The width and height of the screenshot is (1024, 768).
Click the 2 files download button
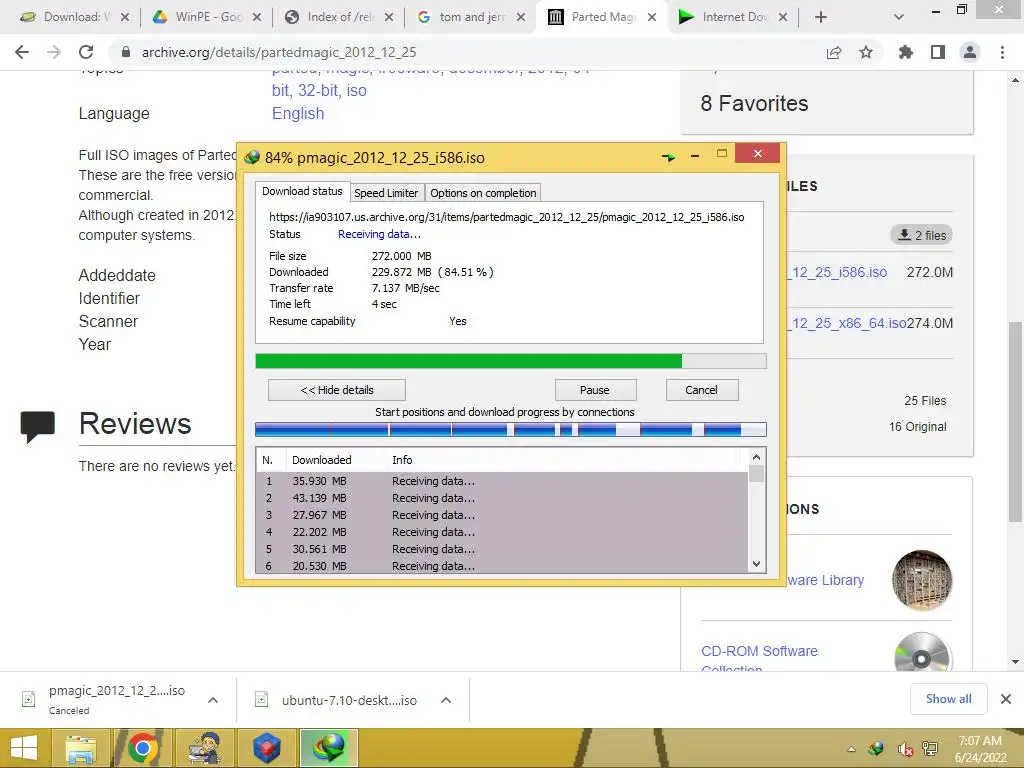point(921,235)
